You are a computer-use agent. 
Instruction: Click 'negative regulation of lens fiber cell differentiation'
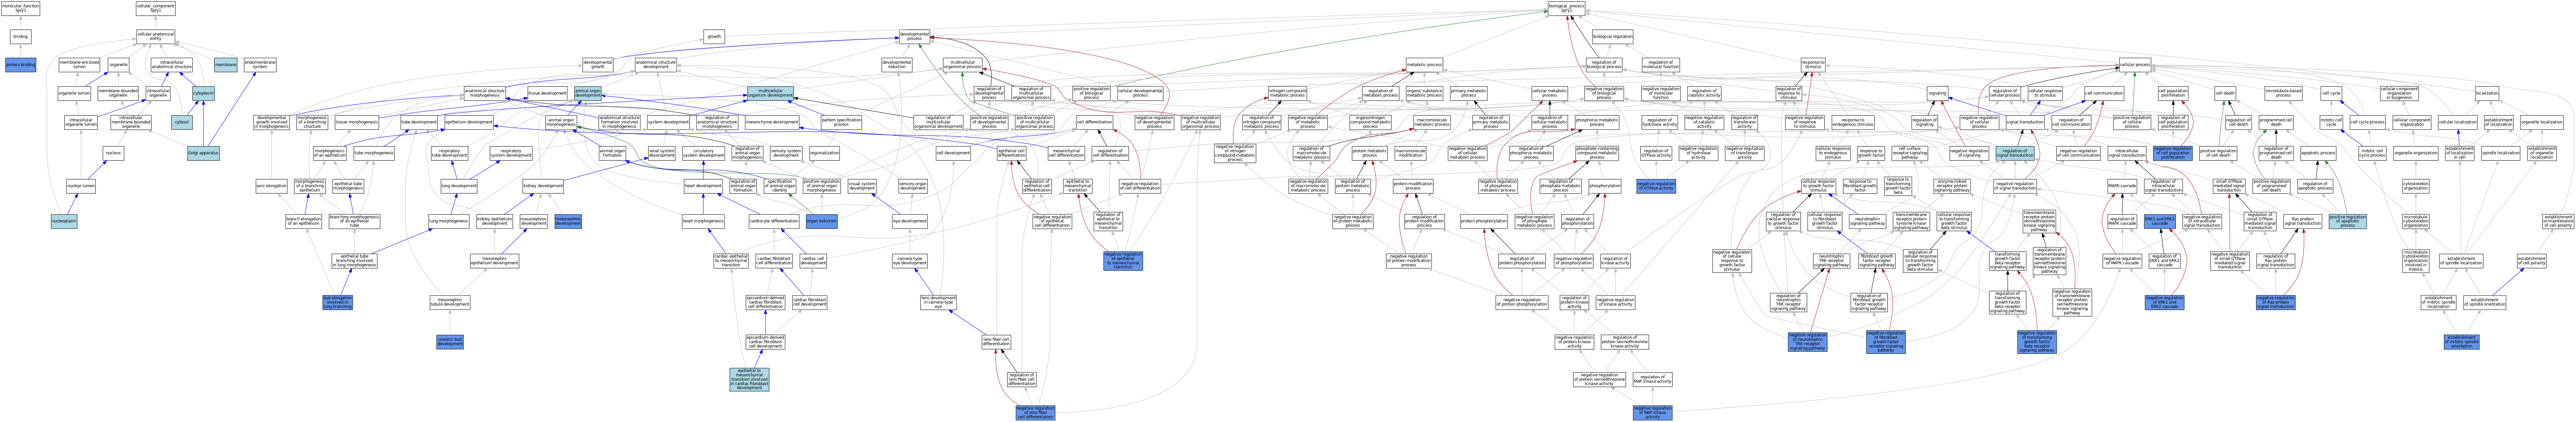pos(1035,412)
